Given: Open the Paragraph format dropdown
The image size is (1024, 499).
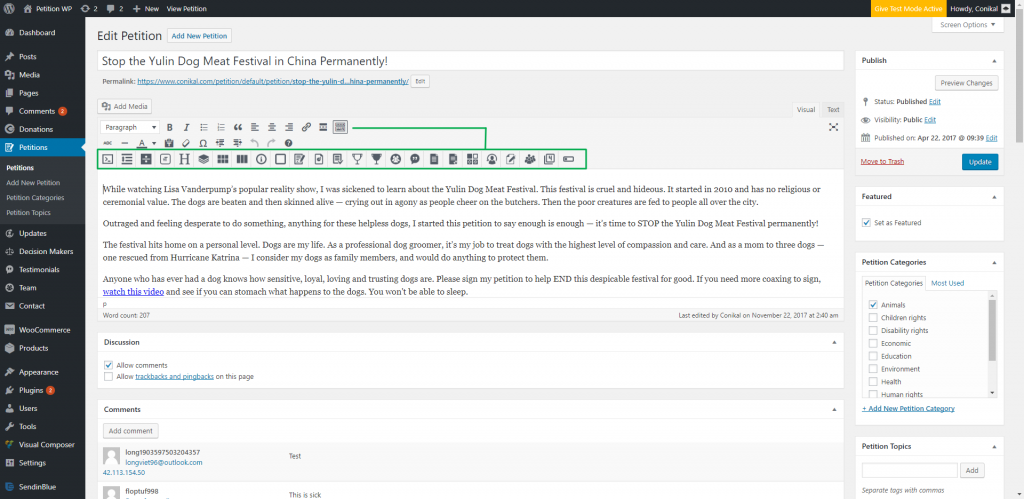Looking at the screenshot, I should pyautogui.click(x=130, y=127).
